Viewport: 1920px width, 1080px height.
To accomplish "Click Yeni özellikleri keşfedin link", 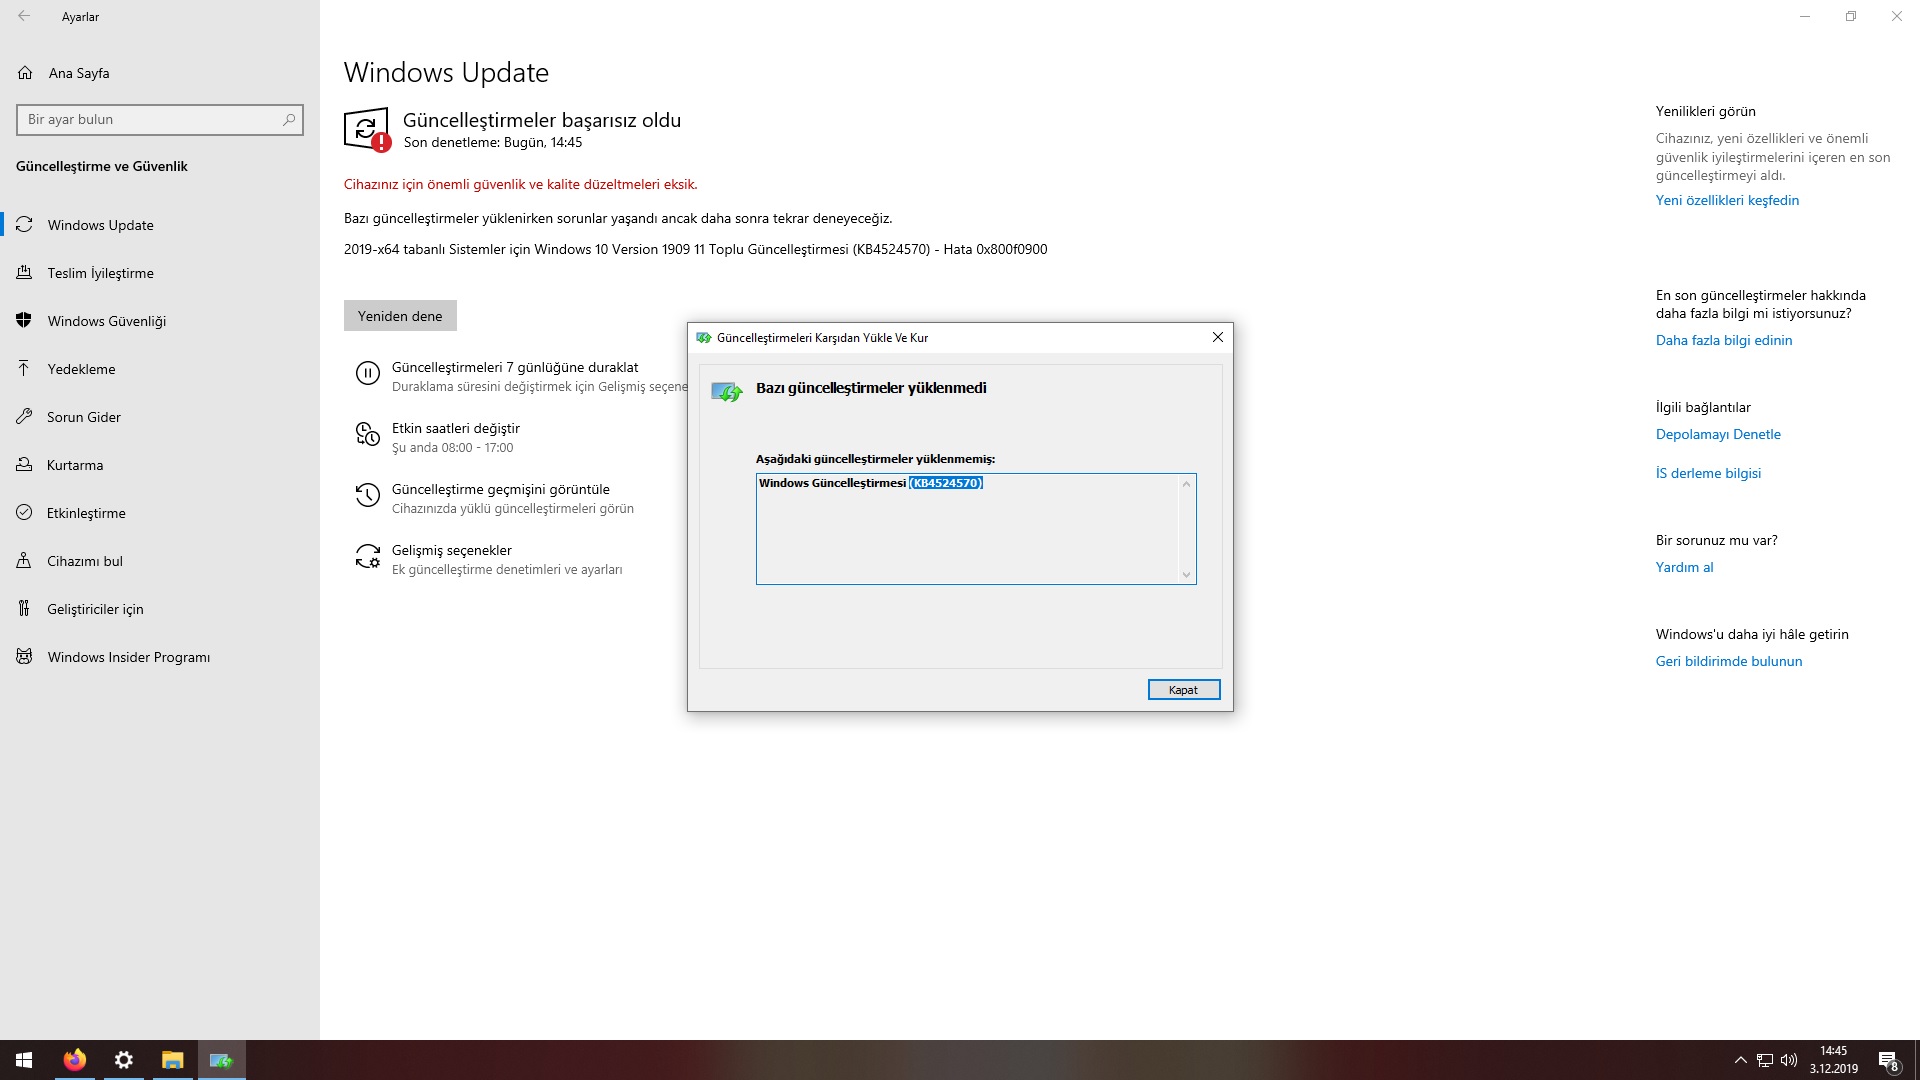I will 1727,200.
